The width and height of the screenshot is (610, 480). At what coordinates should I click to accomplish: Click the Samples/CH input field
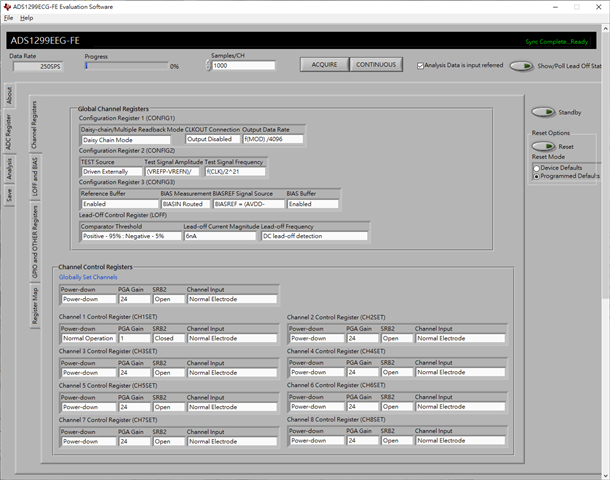[x=244, y=65]
